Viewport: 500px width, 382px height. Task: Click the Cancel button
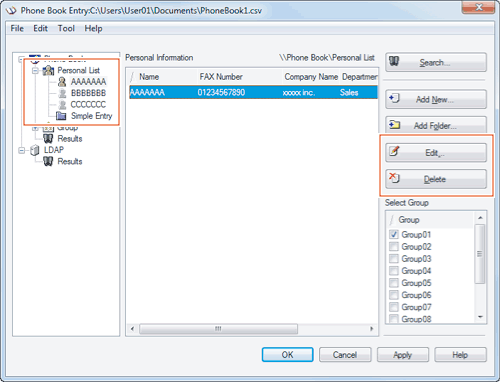click(345, 355)
